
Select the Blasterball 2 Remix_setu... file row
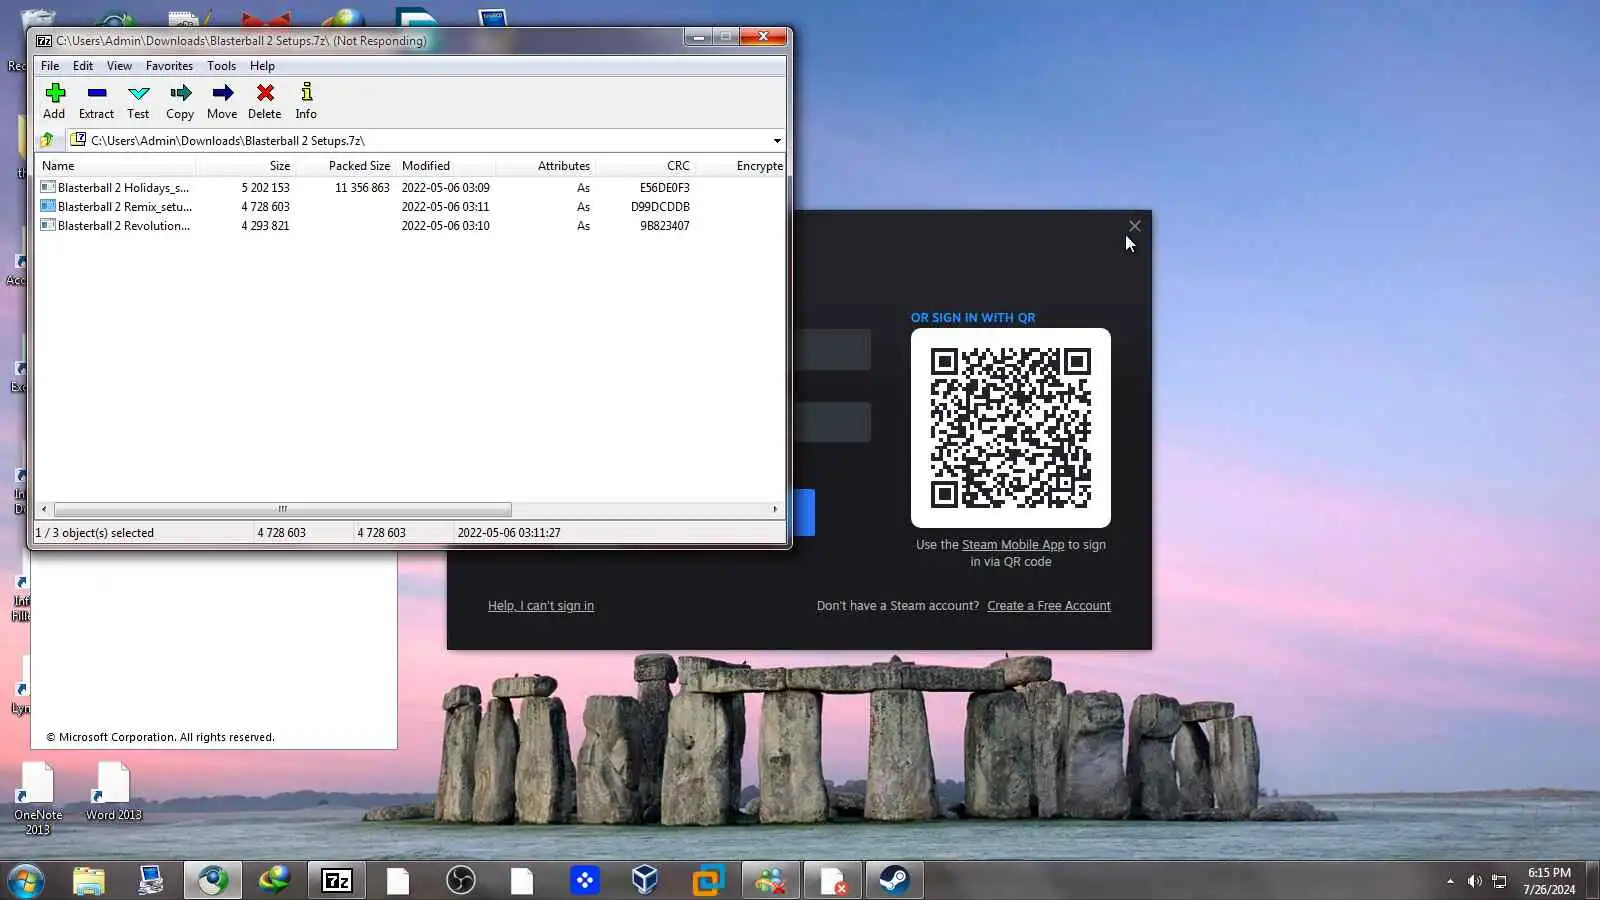(410, 207)
